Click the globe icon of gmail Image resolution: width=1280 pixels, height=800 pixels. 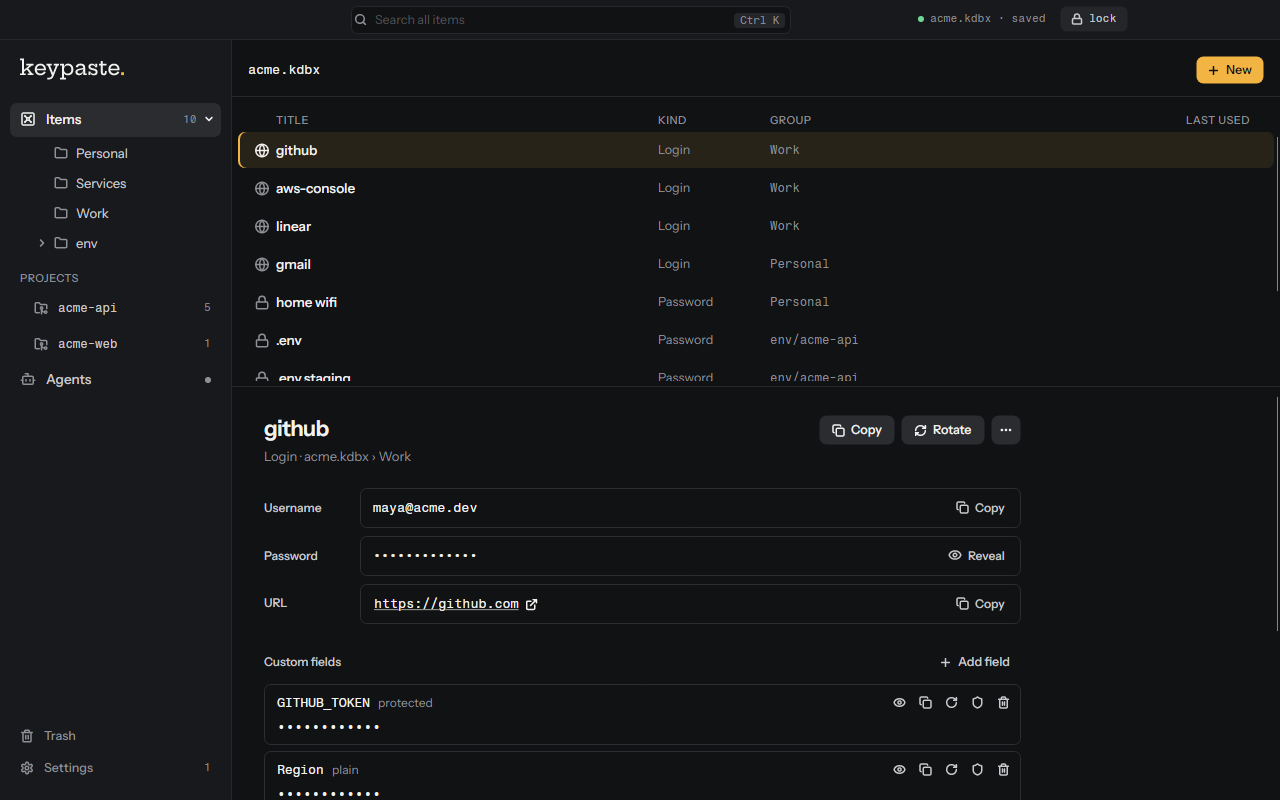[262, 264]
